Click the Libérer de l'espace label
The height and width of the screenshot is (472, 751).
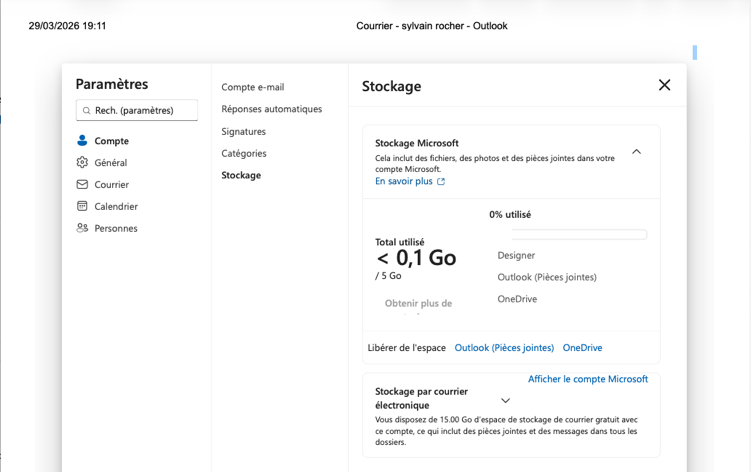tap(407, 348)
